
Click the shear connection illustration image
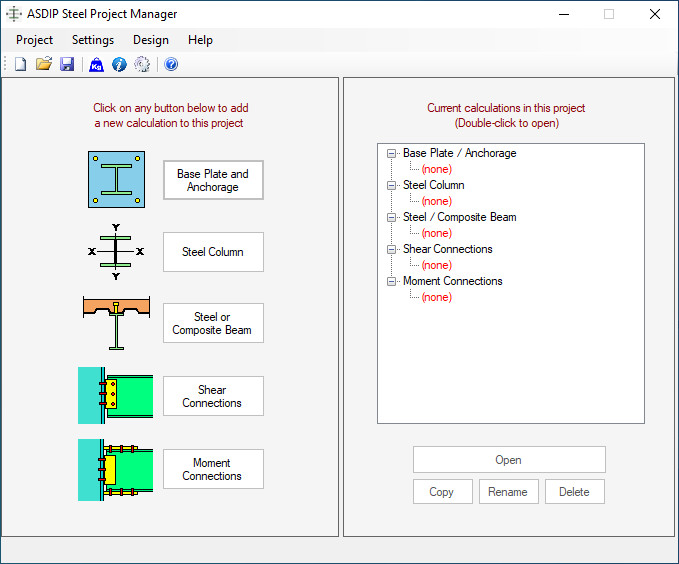point(115,395)
